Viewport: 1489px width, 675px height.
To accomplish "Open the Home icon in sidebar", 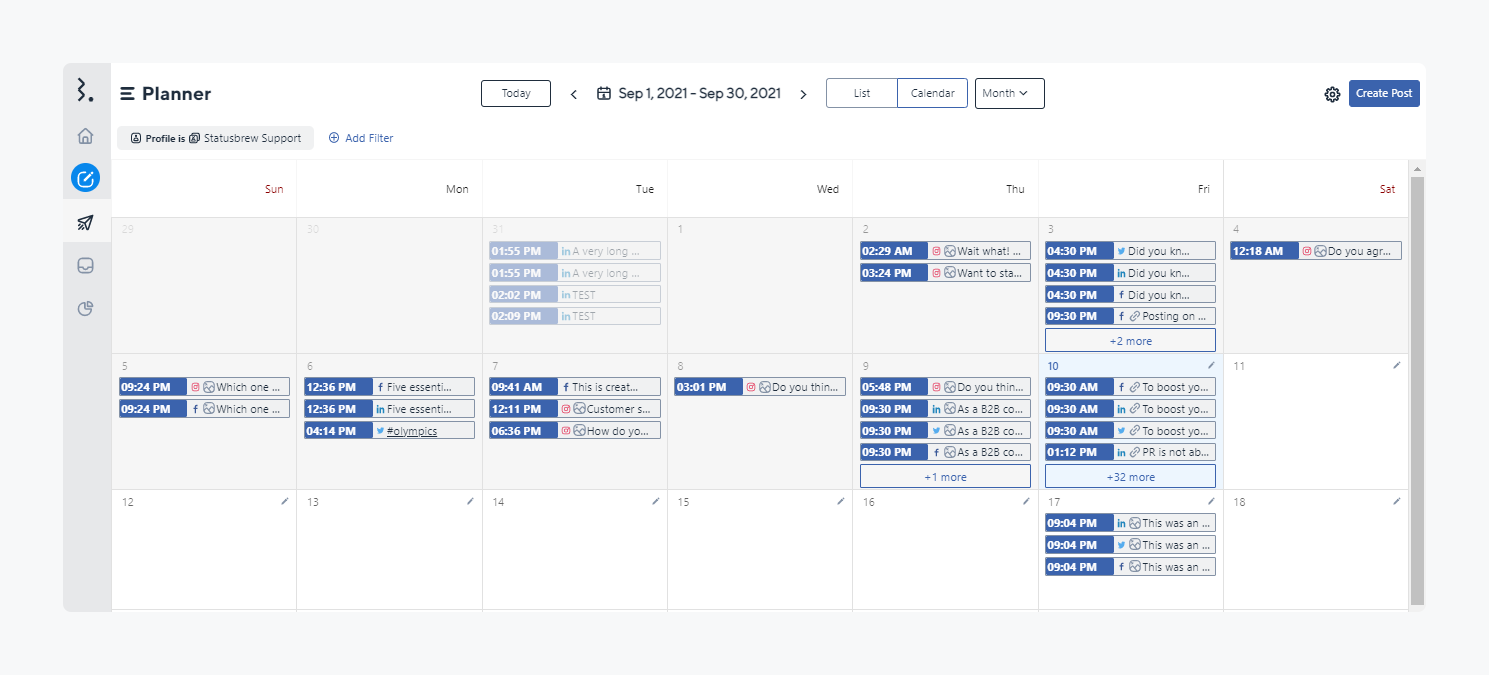I will pos(86,136).
